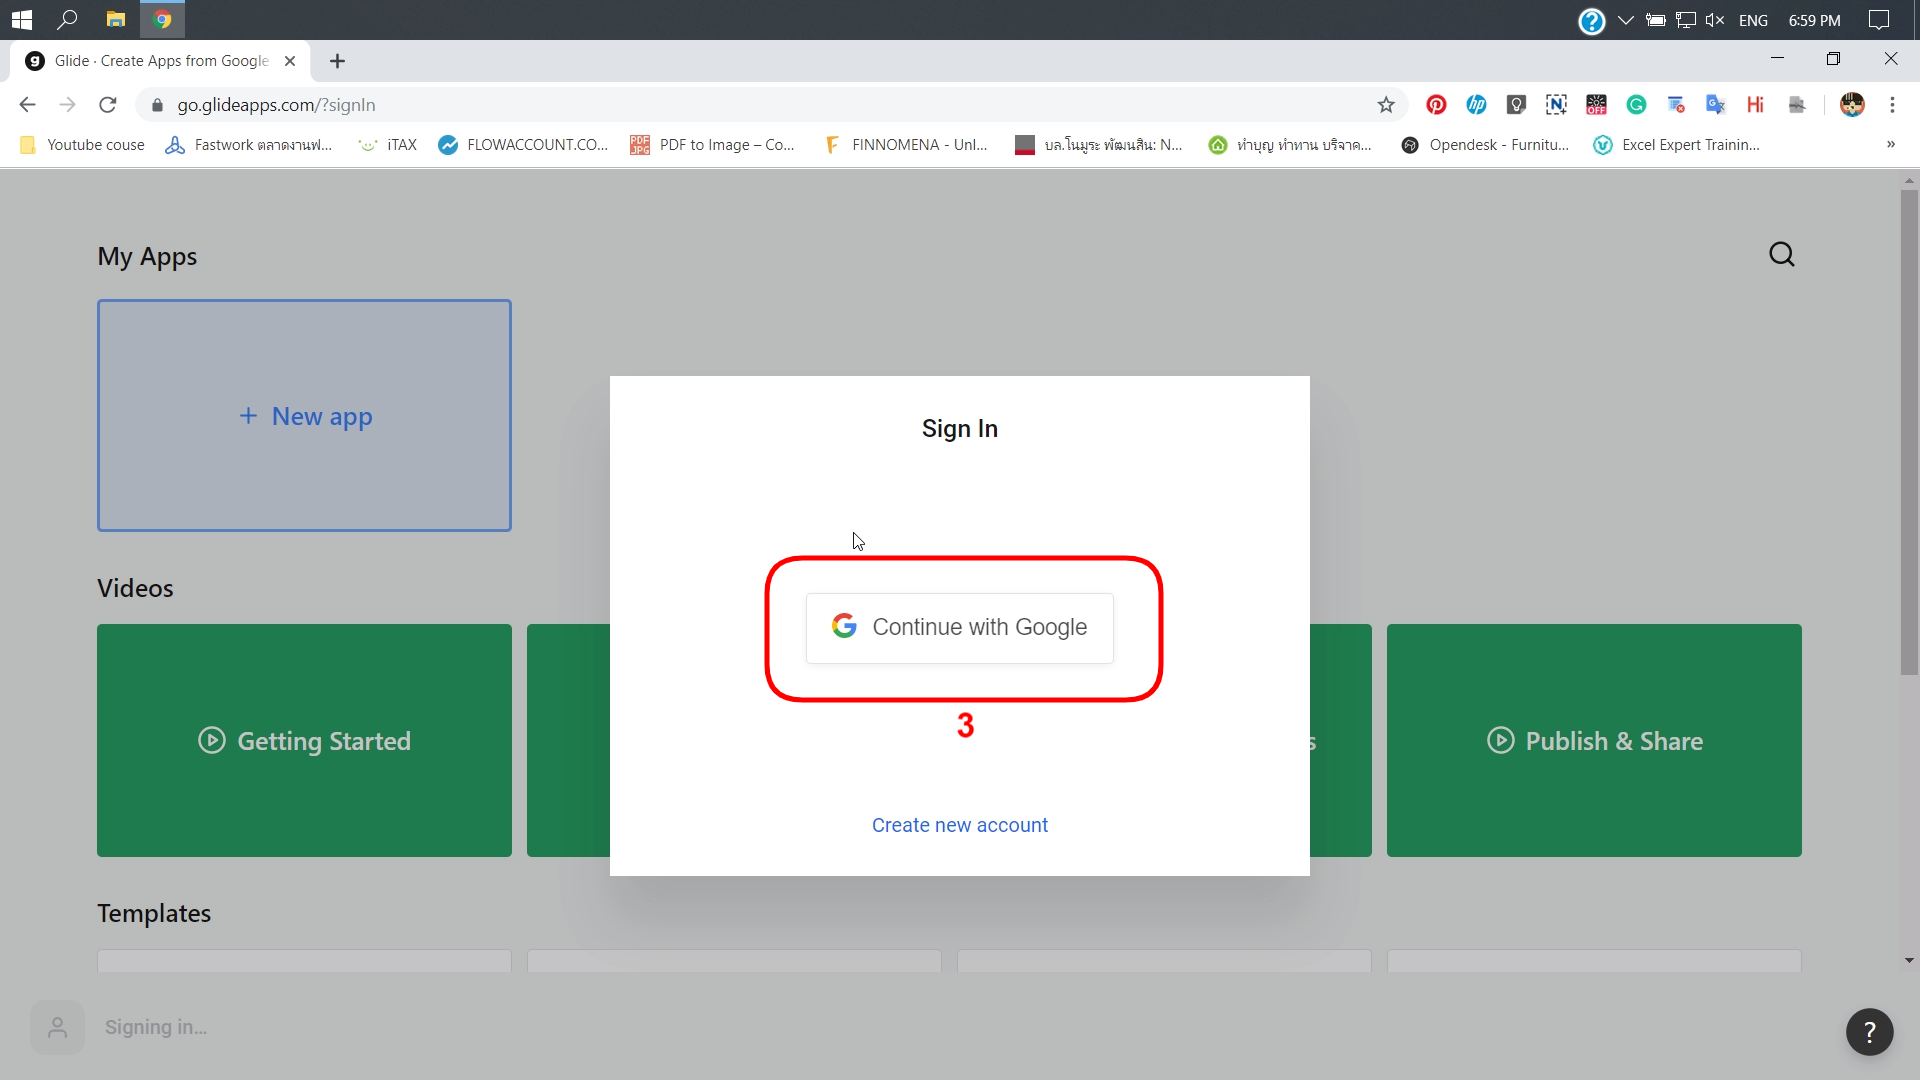This screenshot has height=1080, width=1920.
Task: Open the Fastwork bookmark
Action: tap(249, 145)
